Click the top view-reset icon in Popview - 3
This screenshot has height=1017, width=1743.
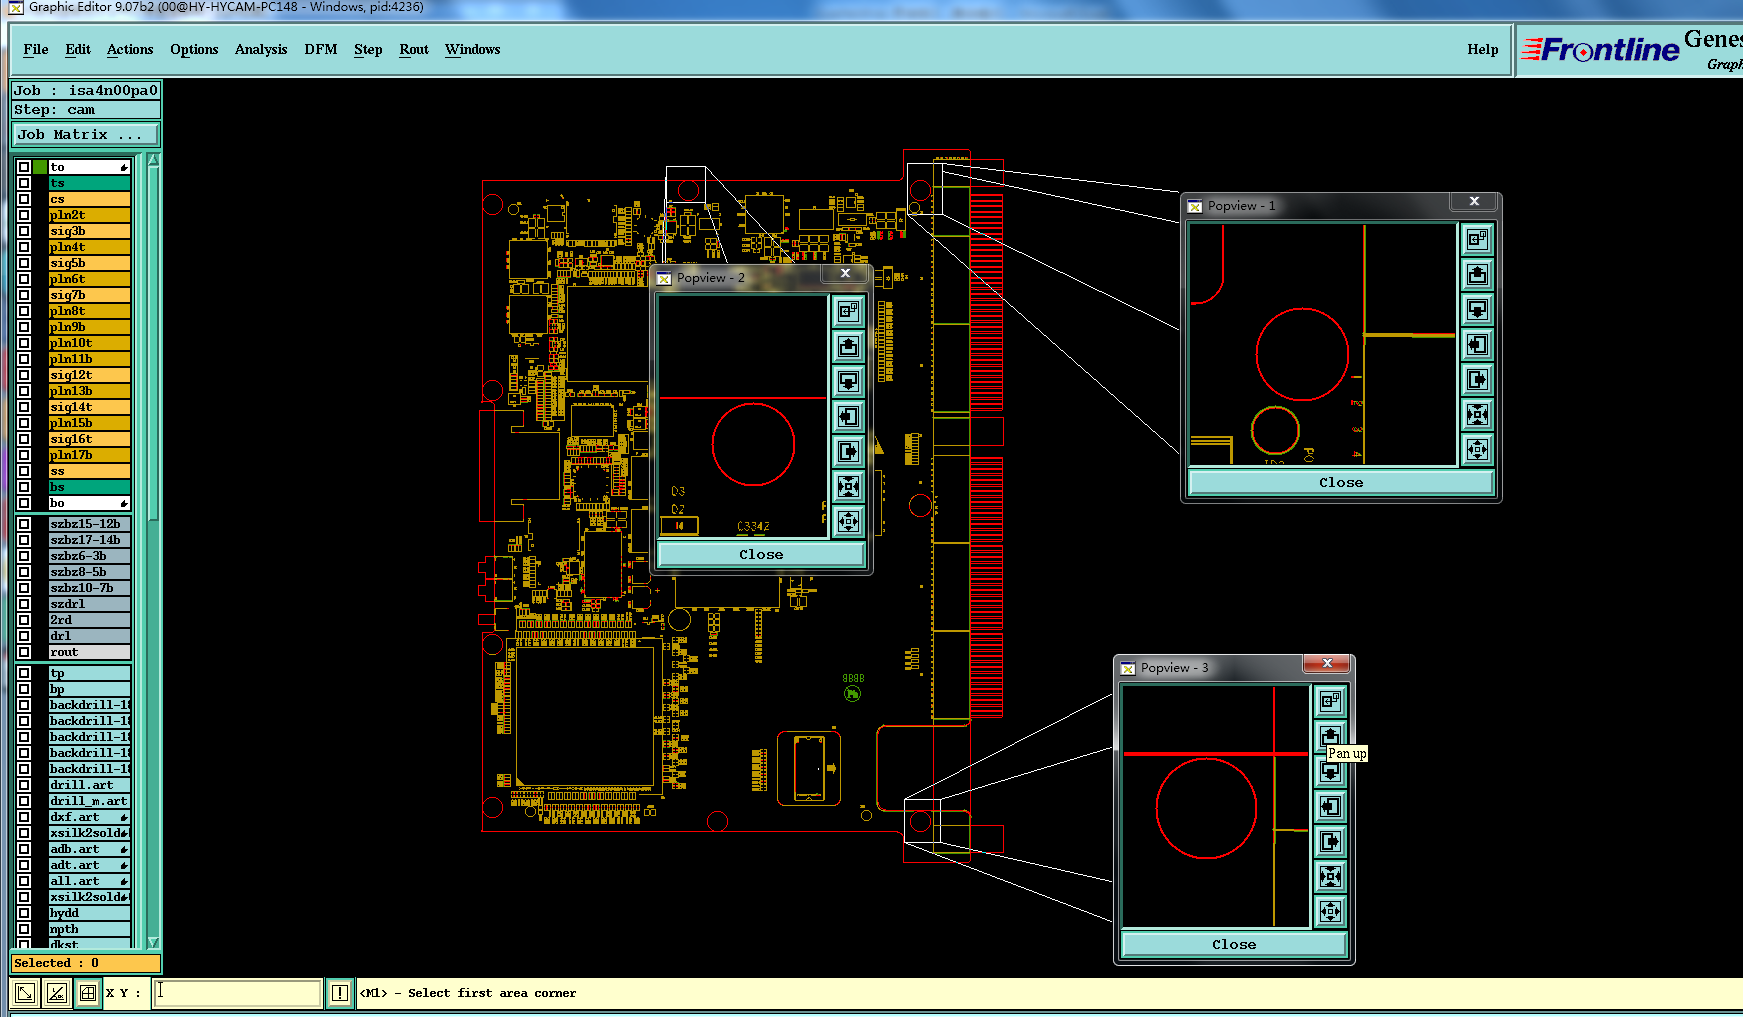coord(1330,701)
